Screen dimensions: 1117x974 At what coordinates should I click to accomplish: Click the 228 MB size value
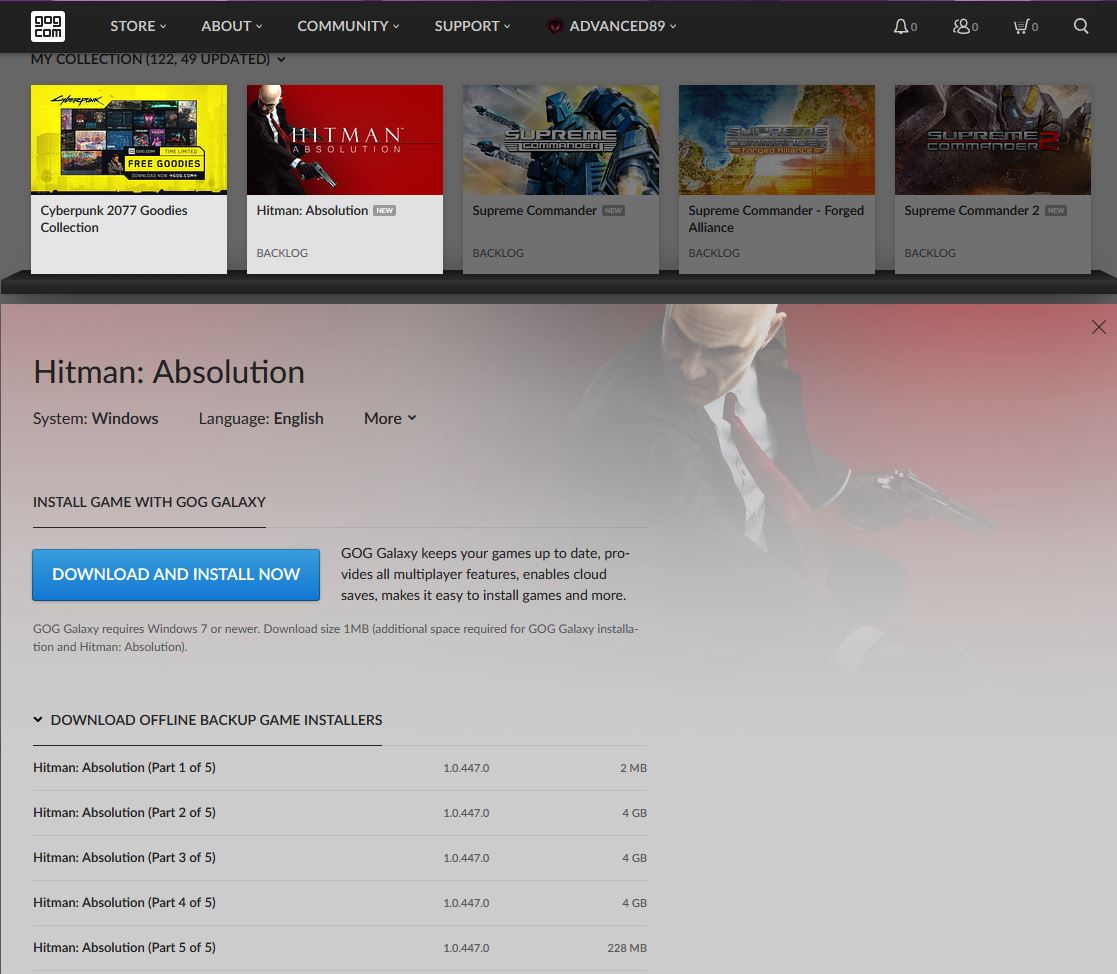tap(627, 948)
